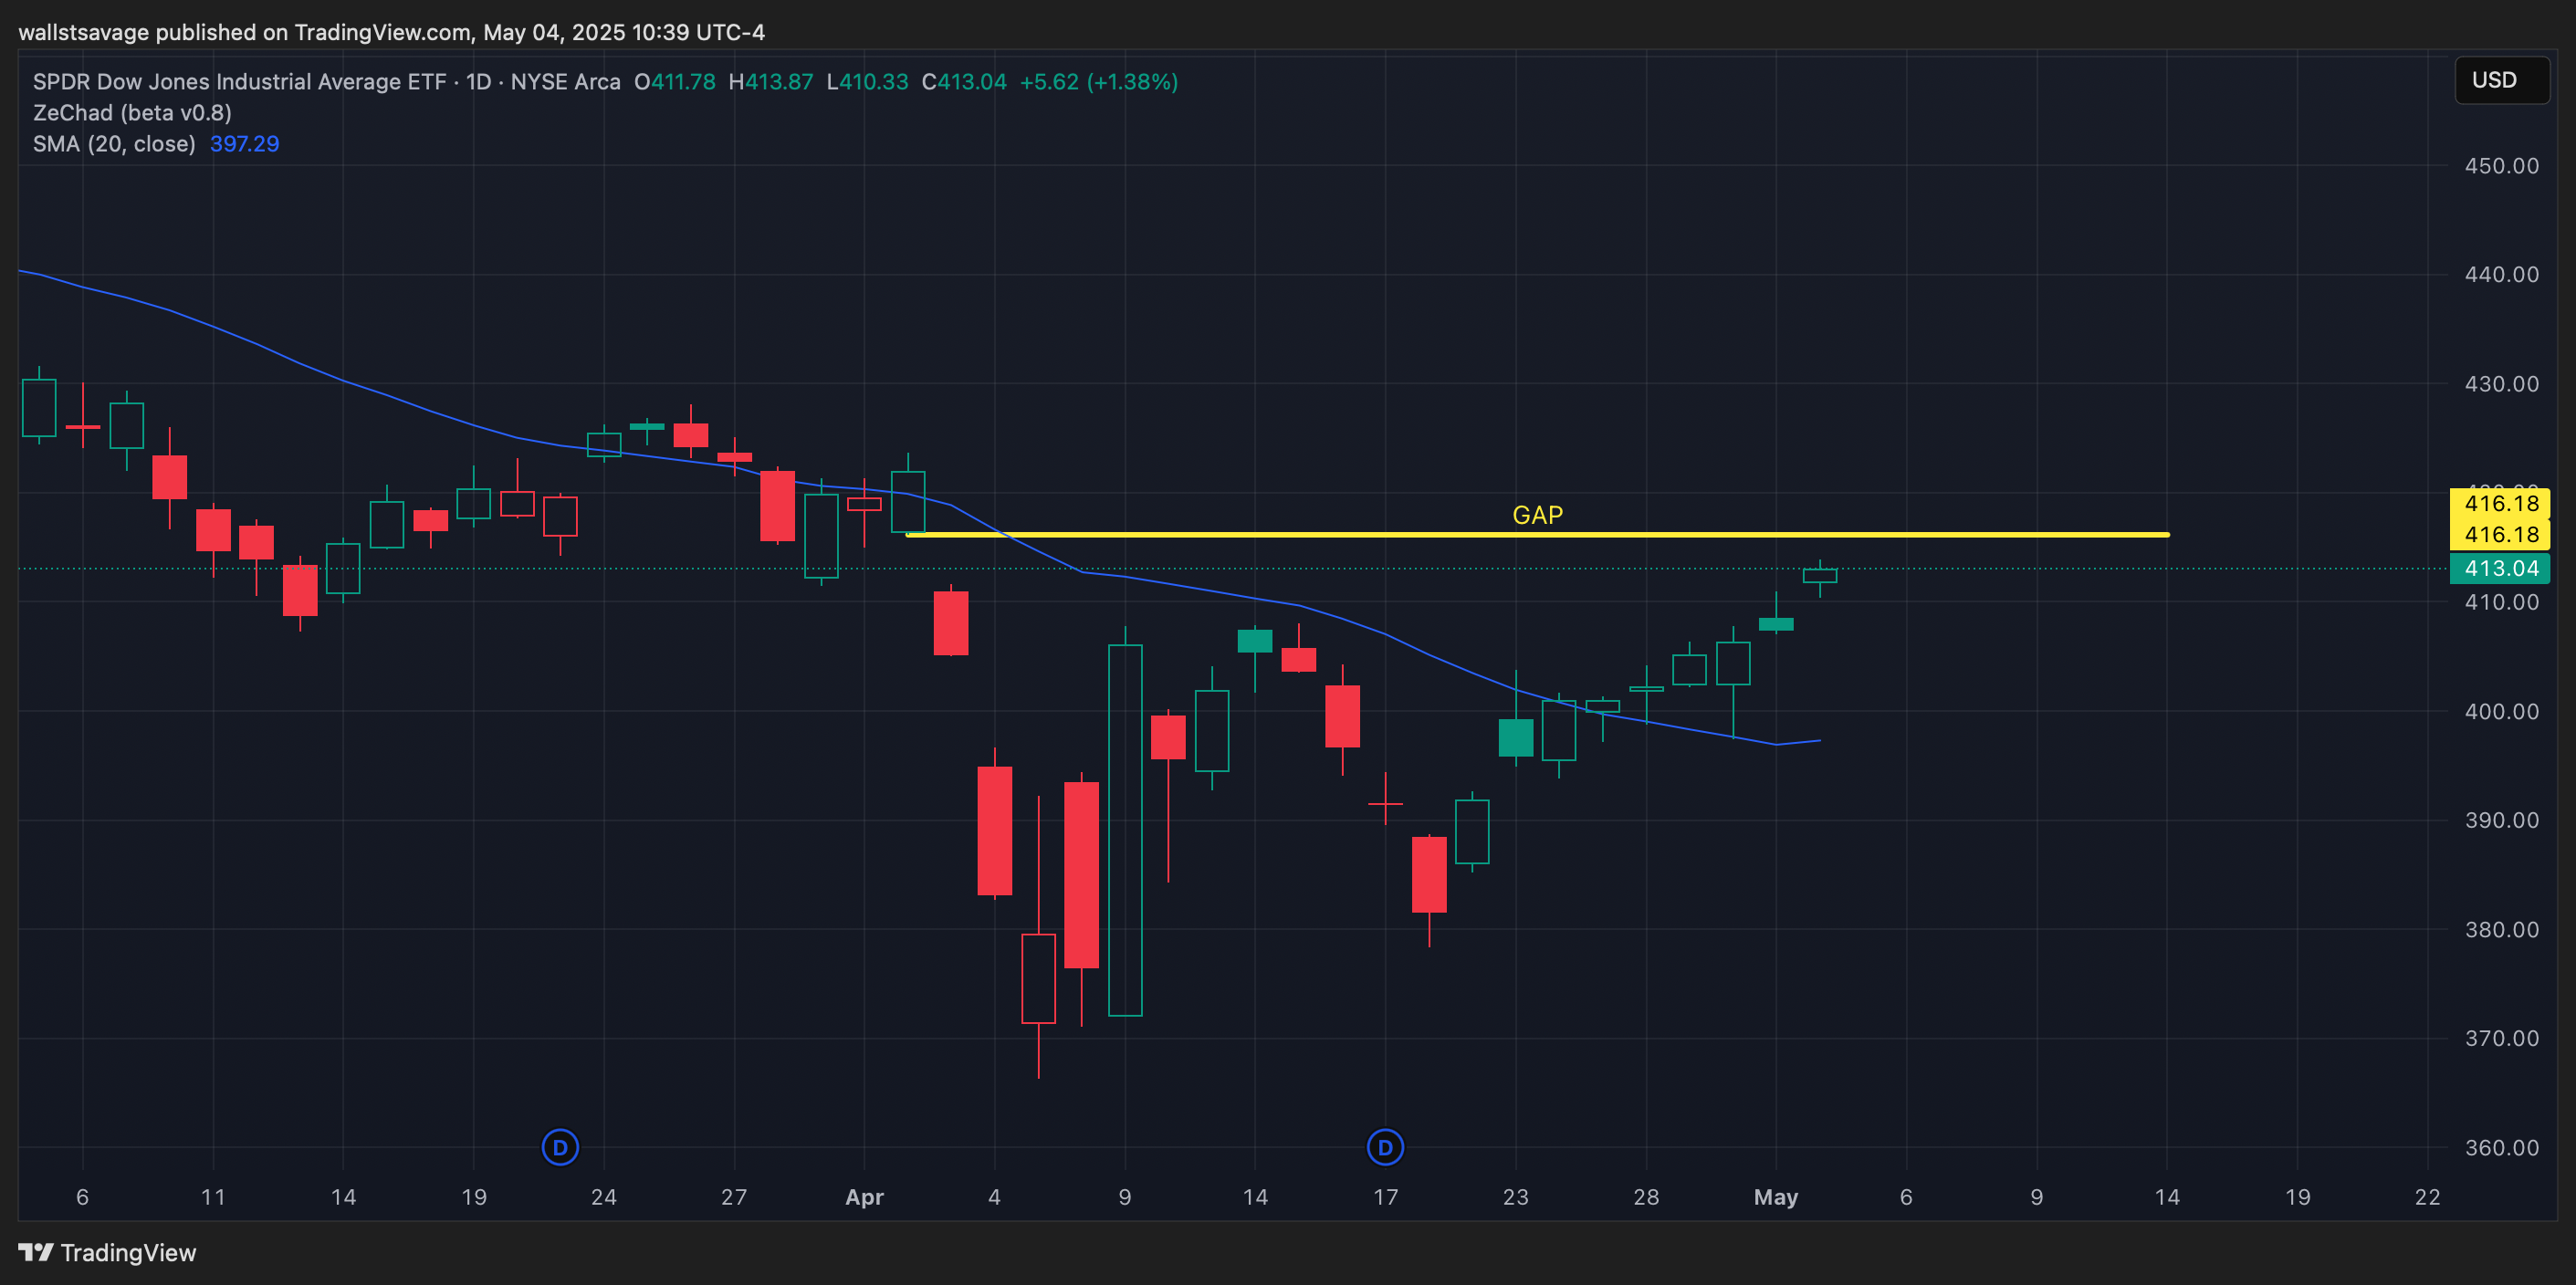Click the Apr label on time axis

[x=864, y=1197]
